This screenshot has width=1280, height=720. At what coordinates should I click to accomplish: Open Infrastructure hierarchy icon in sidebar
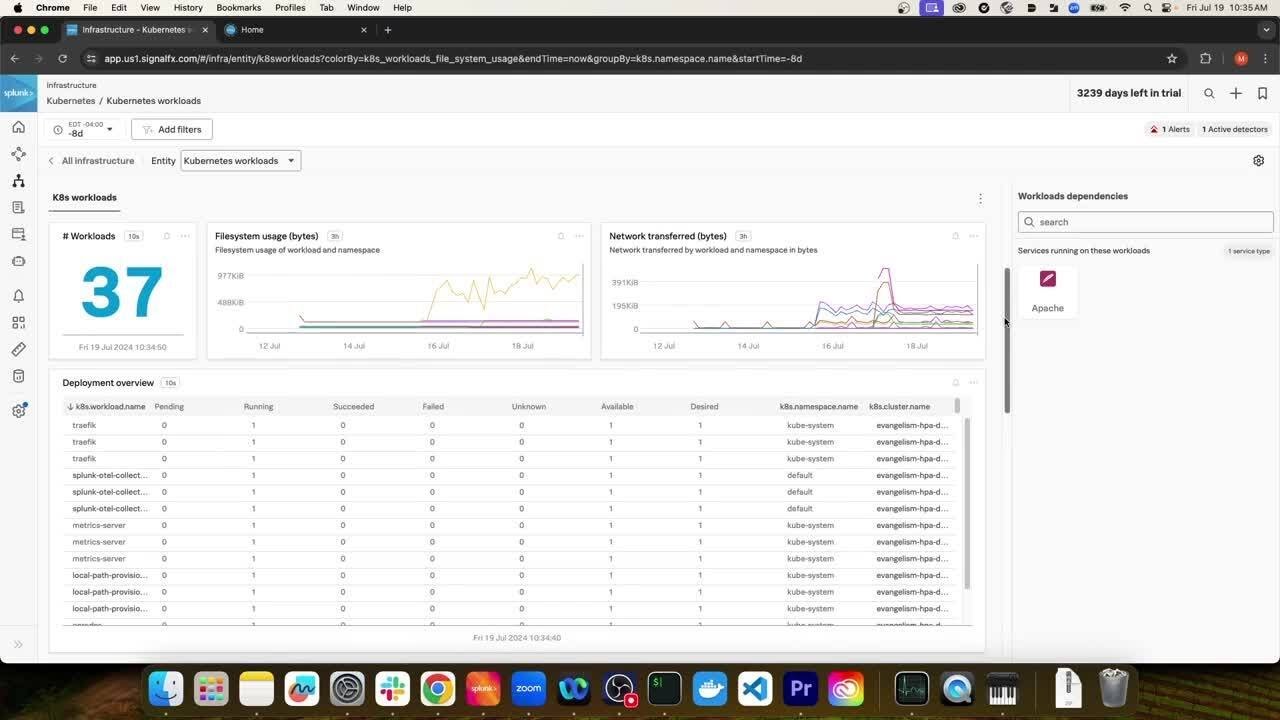[x=18, y=181]
